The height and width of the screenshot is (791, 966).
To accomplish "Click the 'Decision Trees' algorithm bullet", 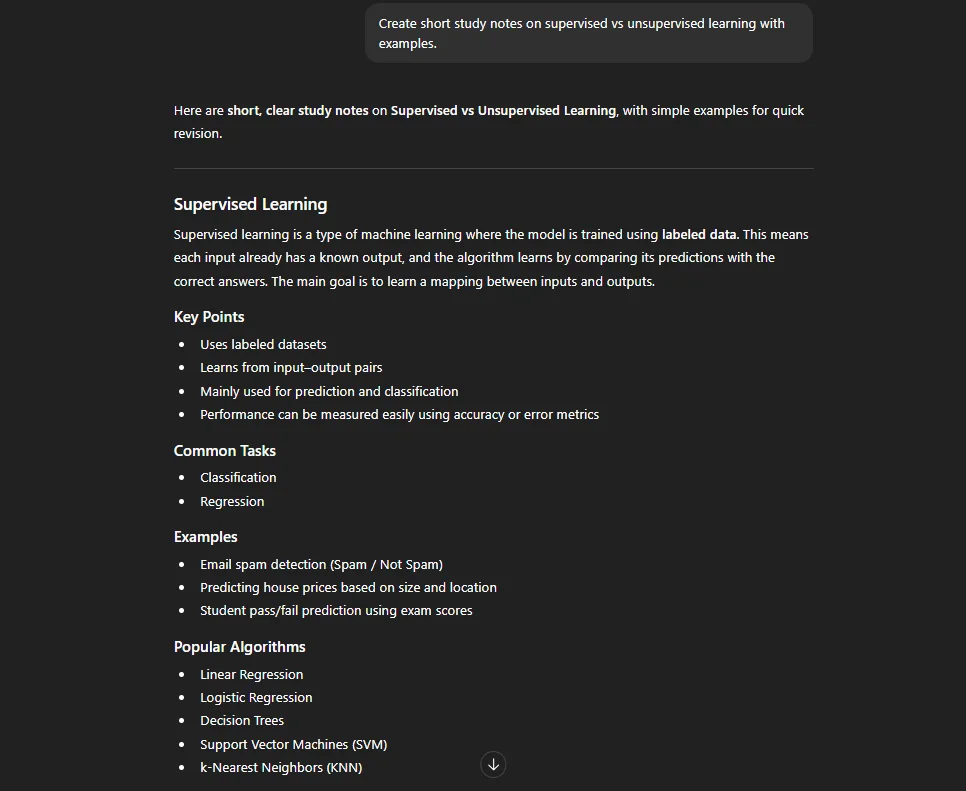I will [242, 721].
